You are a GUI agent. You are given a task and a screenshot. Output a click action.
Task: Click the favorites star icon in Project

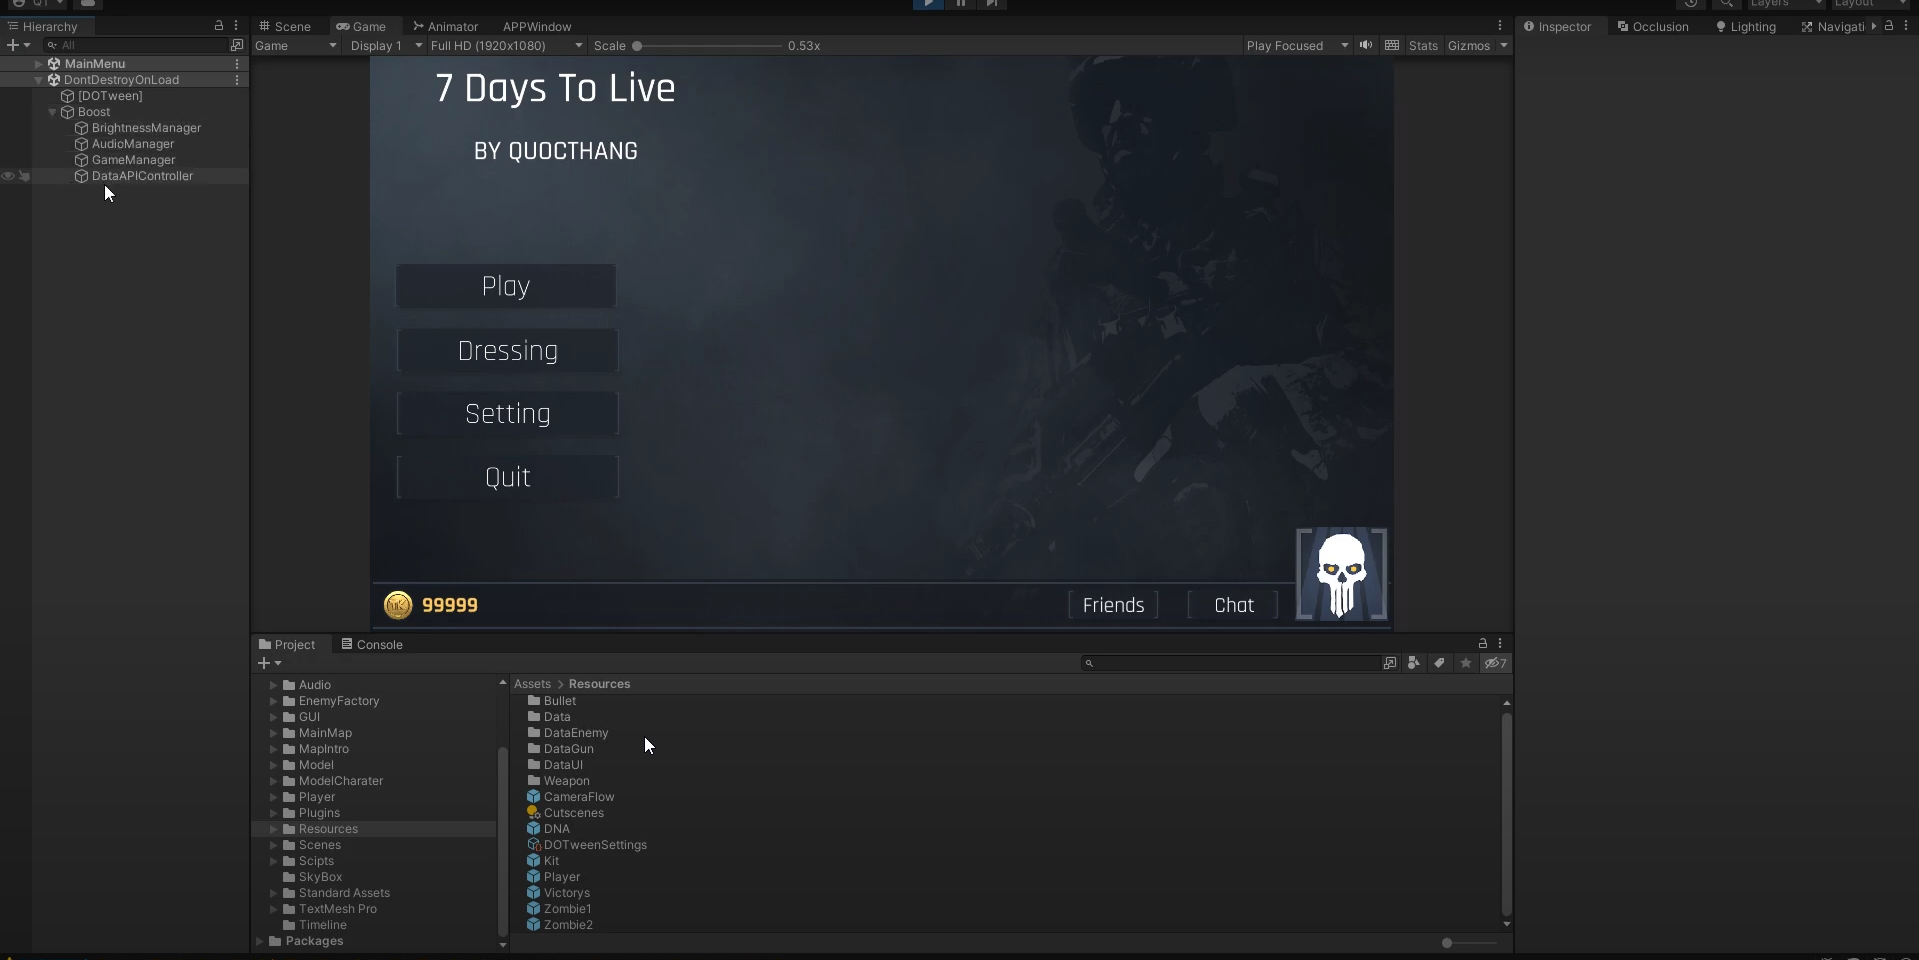tap(1465, 663)
